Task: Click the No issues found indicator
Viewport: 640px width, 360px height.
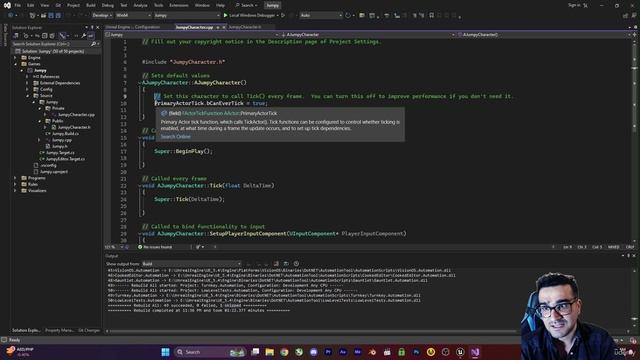Action: (x=155, y=247)
